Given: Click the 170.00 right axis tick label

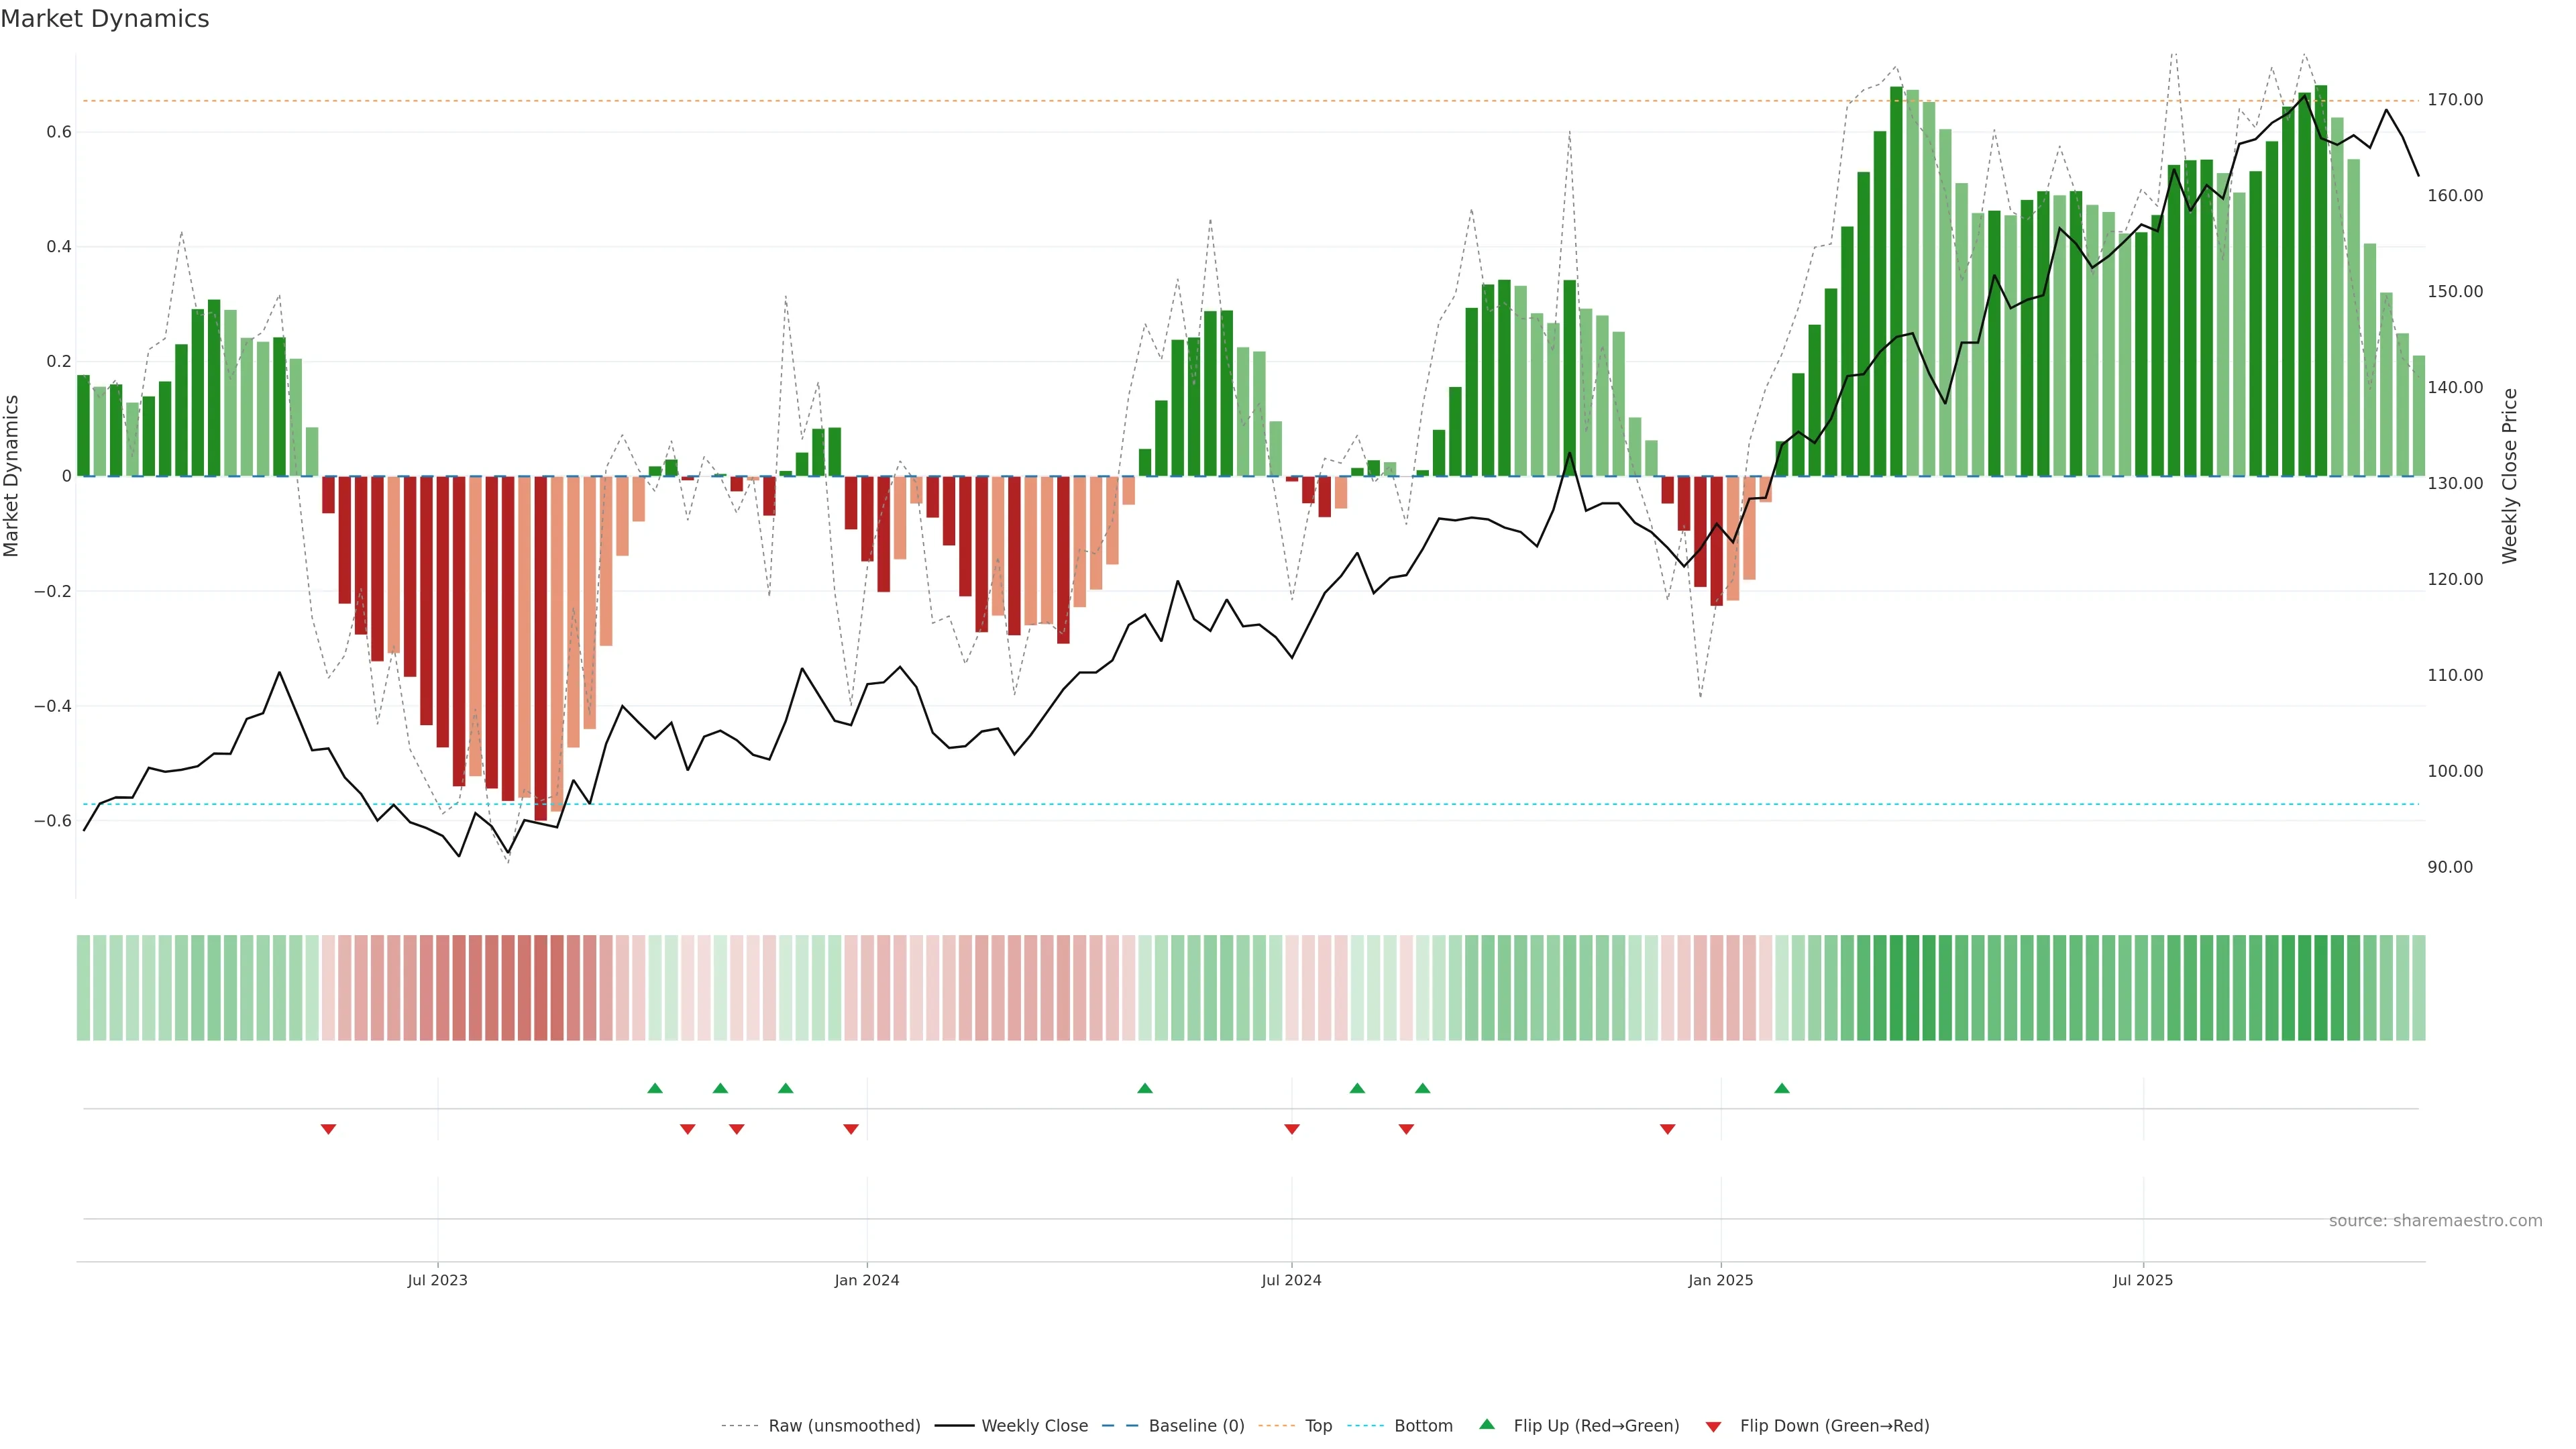Looking at the screenshot, I should click(x=2454, y=100).
